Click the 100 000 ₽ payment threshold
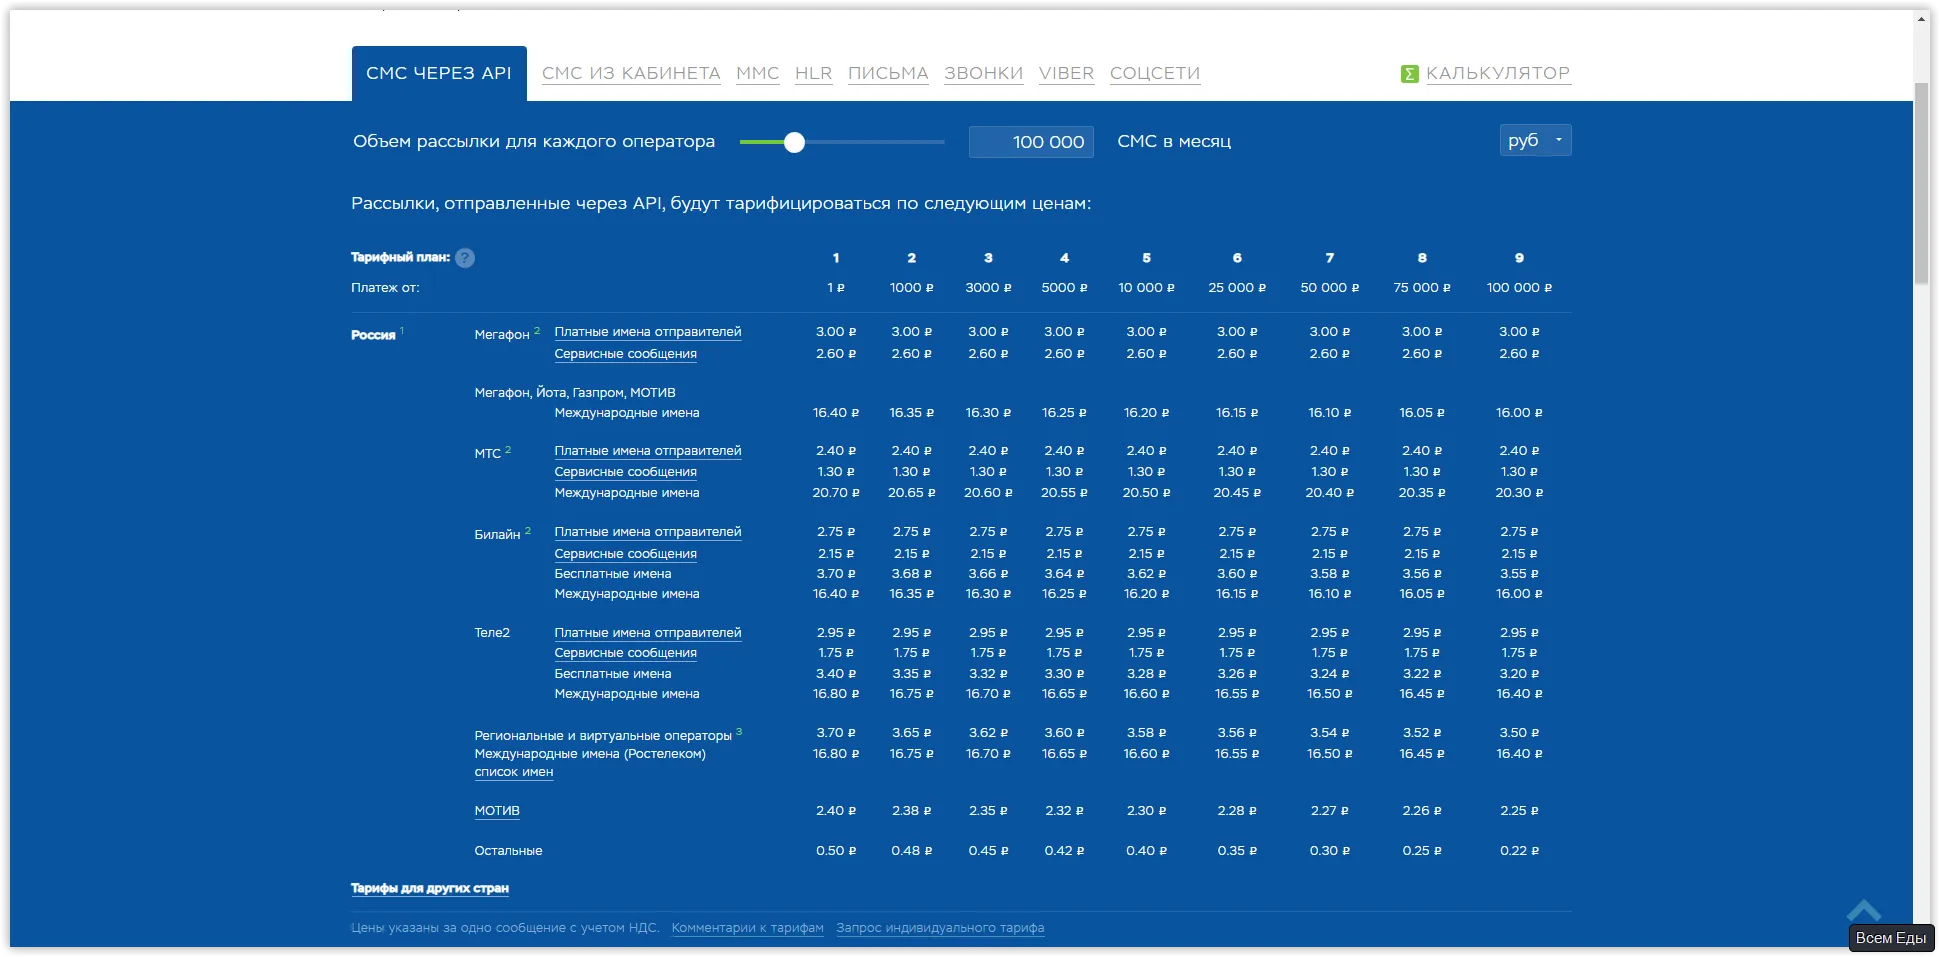The width and height of the screenshot is (1940, 957). tap(1519, 288)
